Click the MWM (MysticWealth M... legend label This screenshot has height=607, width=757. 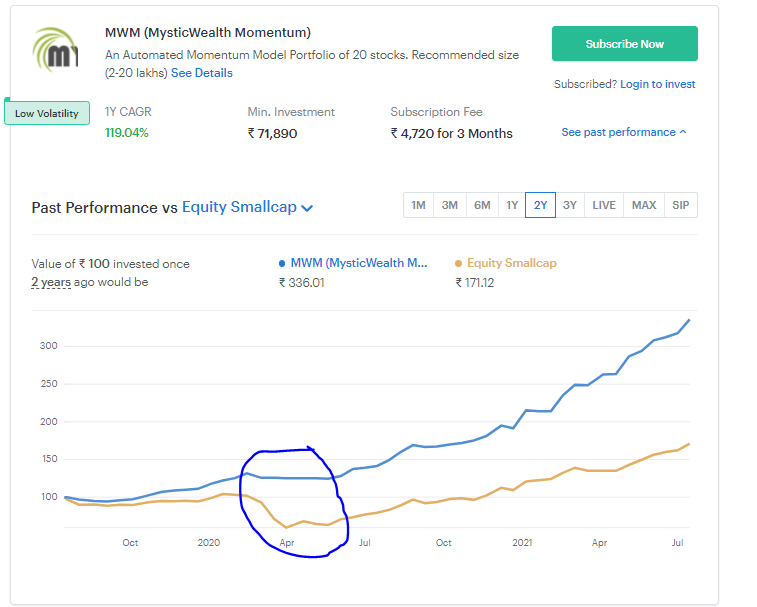[x=359, y=263]
